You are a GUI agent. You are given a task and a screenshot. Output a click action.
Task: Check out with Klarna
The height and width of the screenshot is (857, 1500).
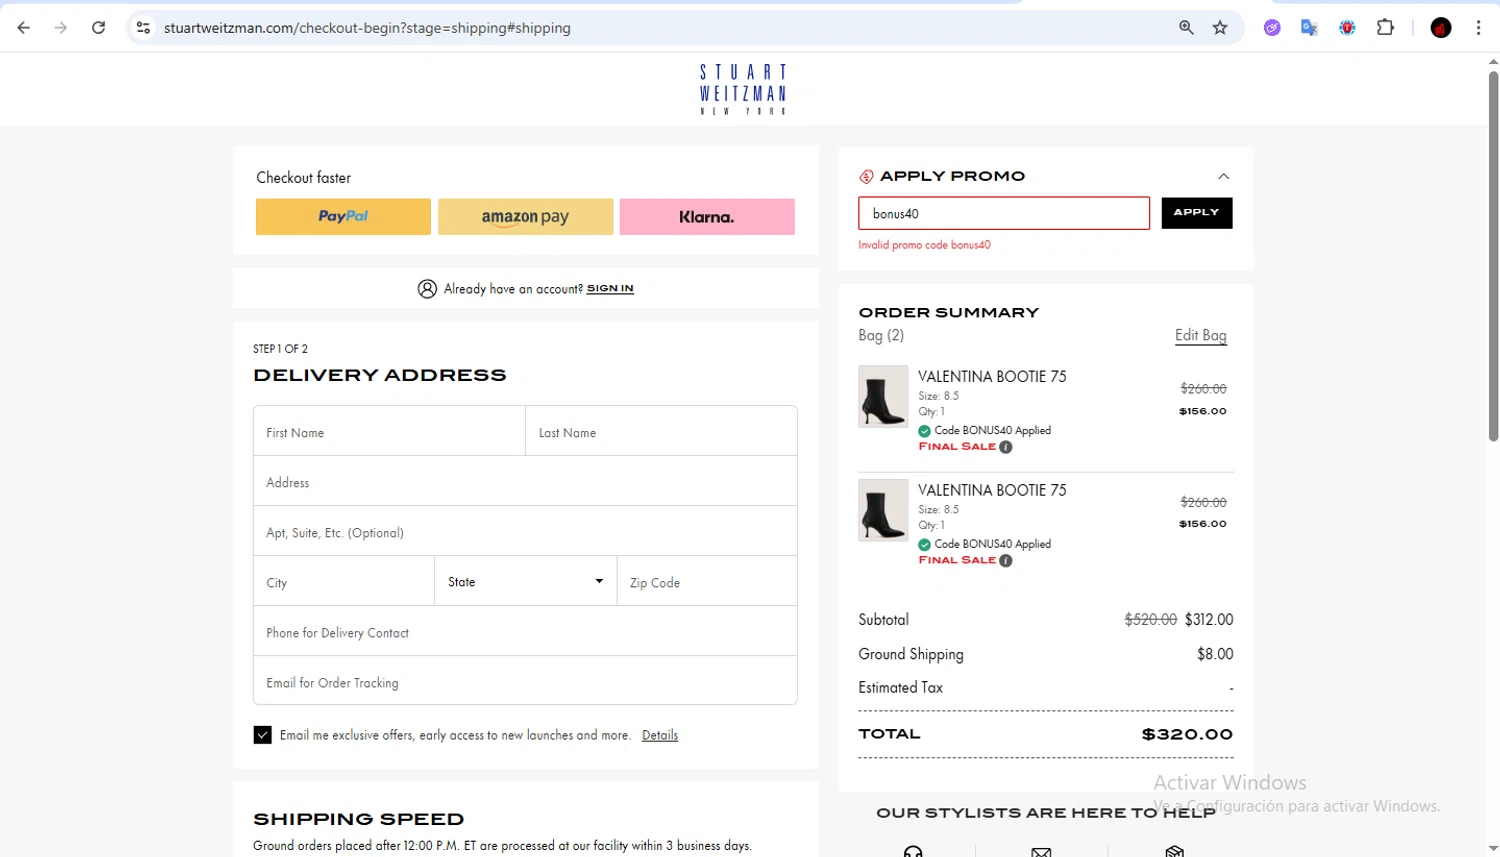(x=707, y=216)
